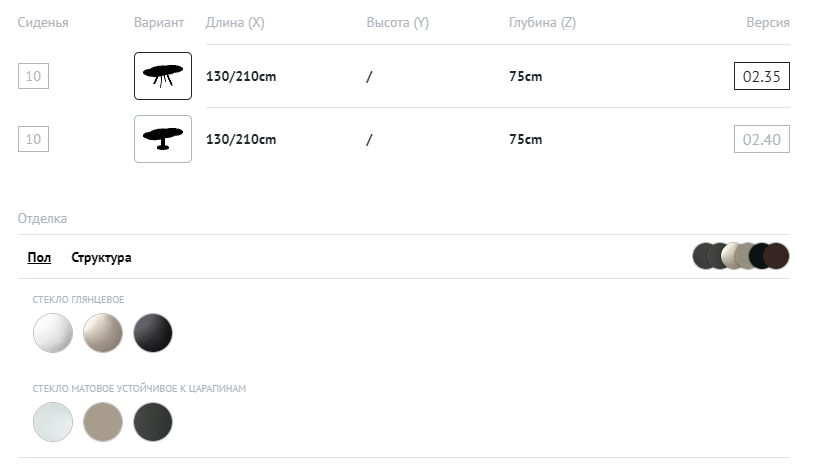
Task: Select the taupe matte glass swatch
Action: click(103, 421)
